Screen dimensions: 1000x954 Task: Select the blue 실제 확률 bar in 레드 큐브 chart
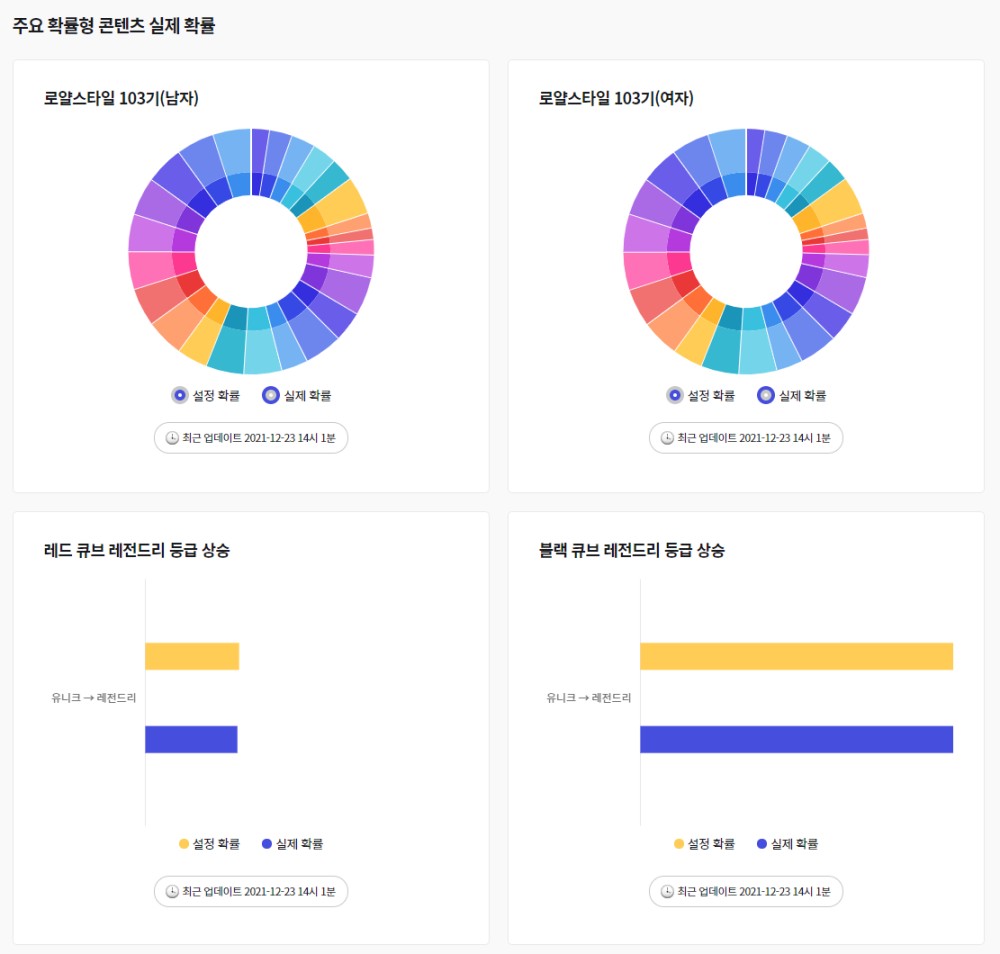tap(191, 739)
